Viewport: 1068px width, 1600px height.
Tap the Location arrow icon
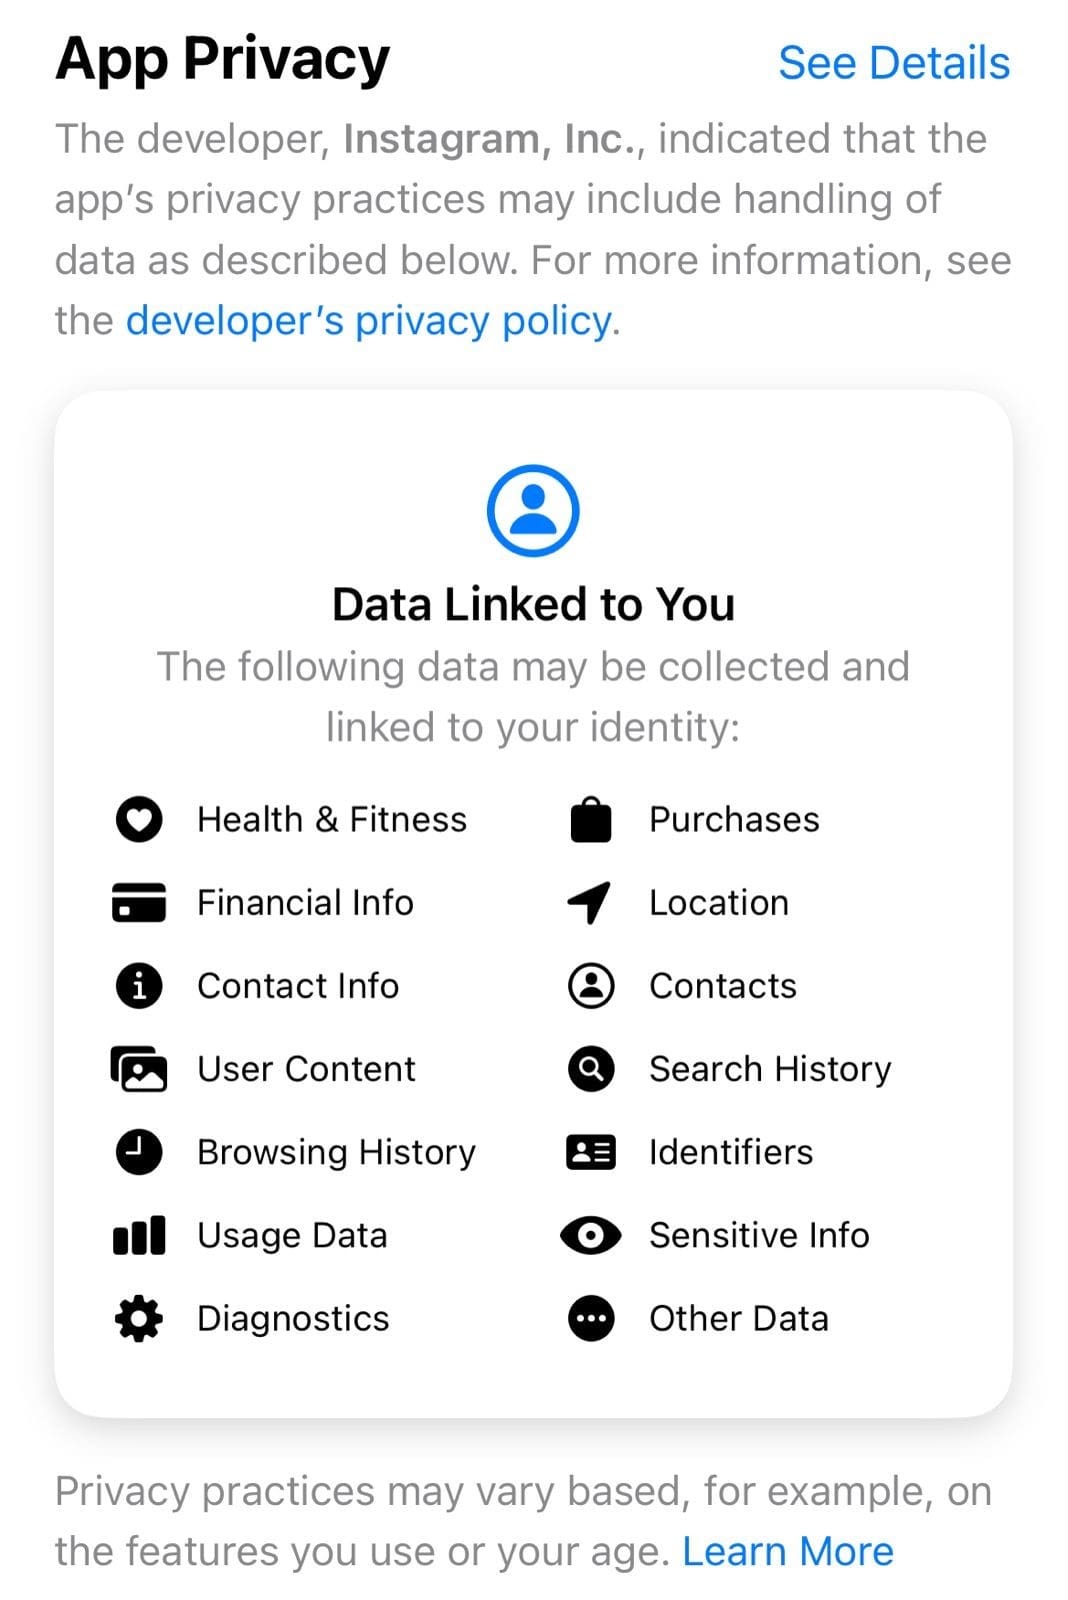(590, 902)
